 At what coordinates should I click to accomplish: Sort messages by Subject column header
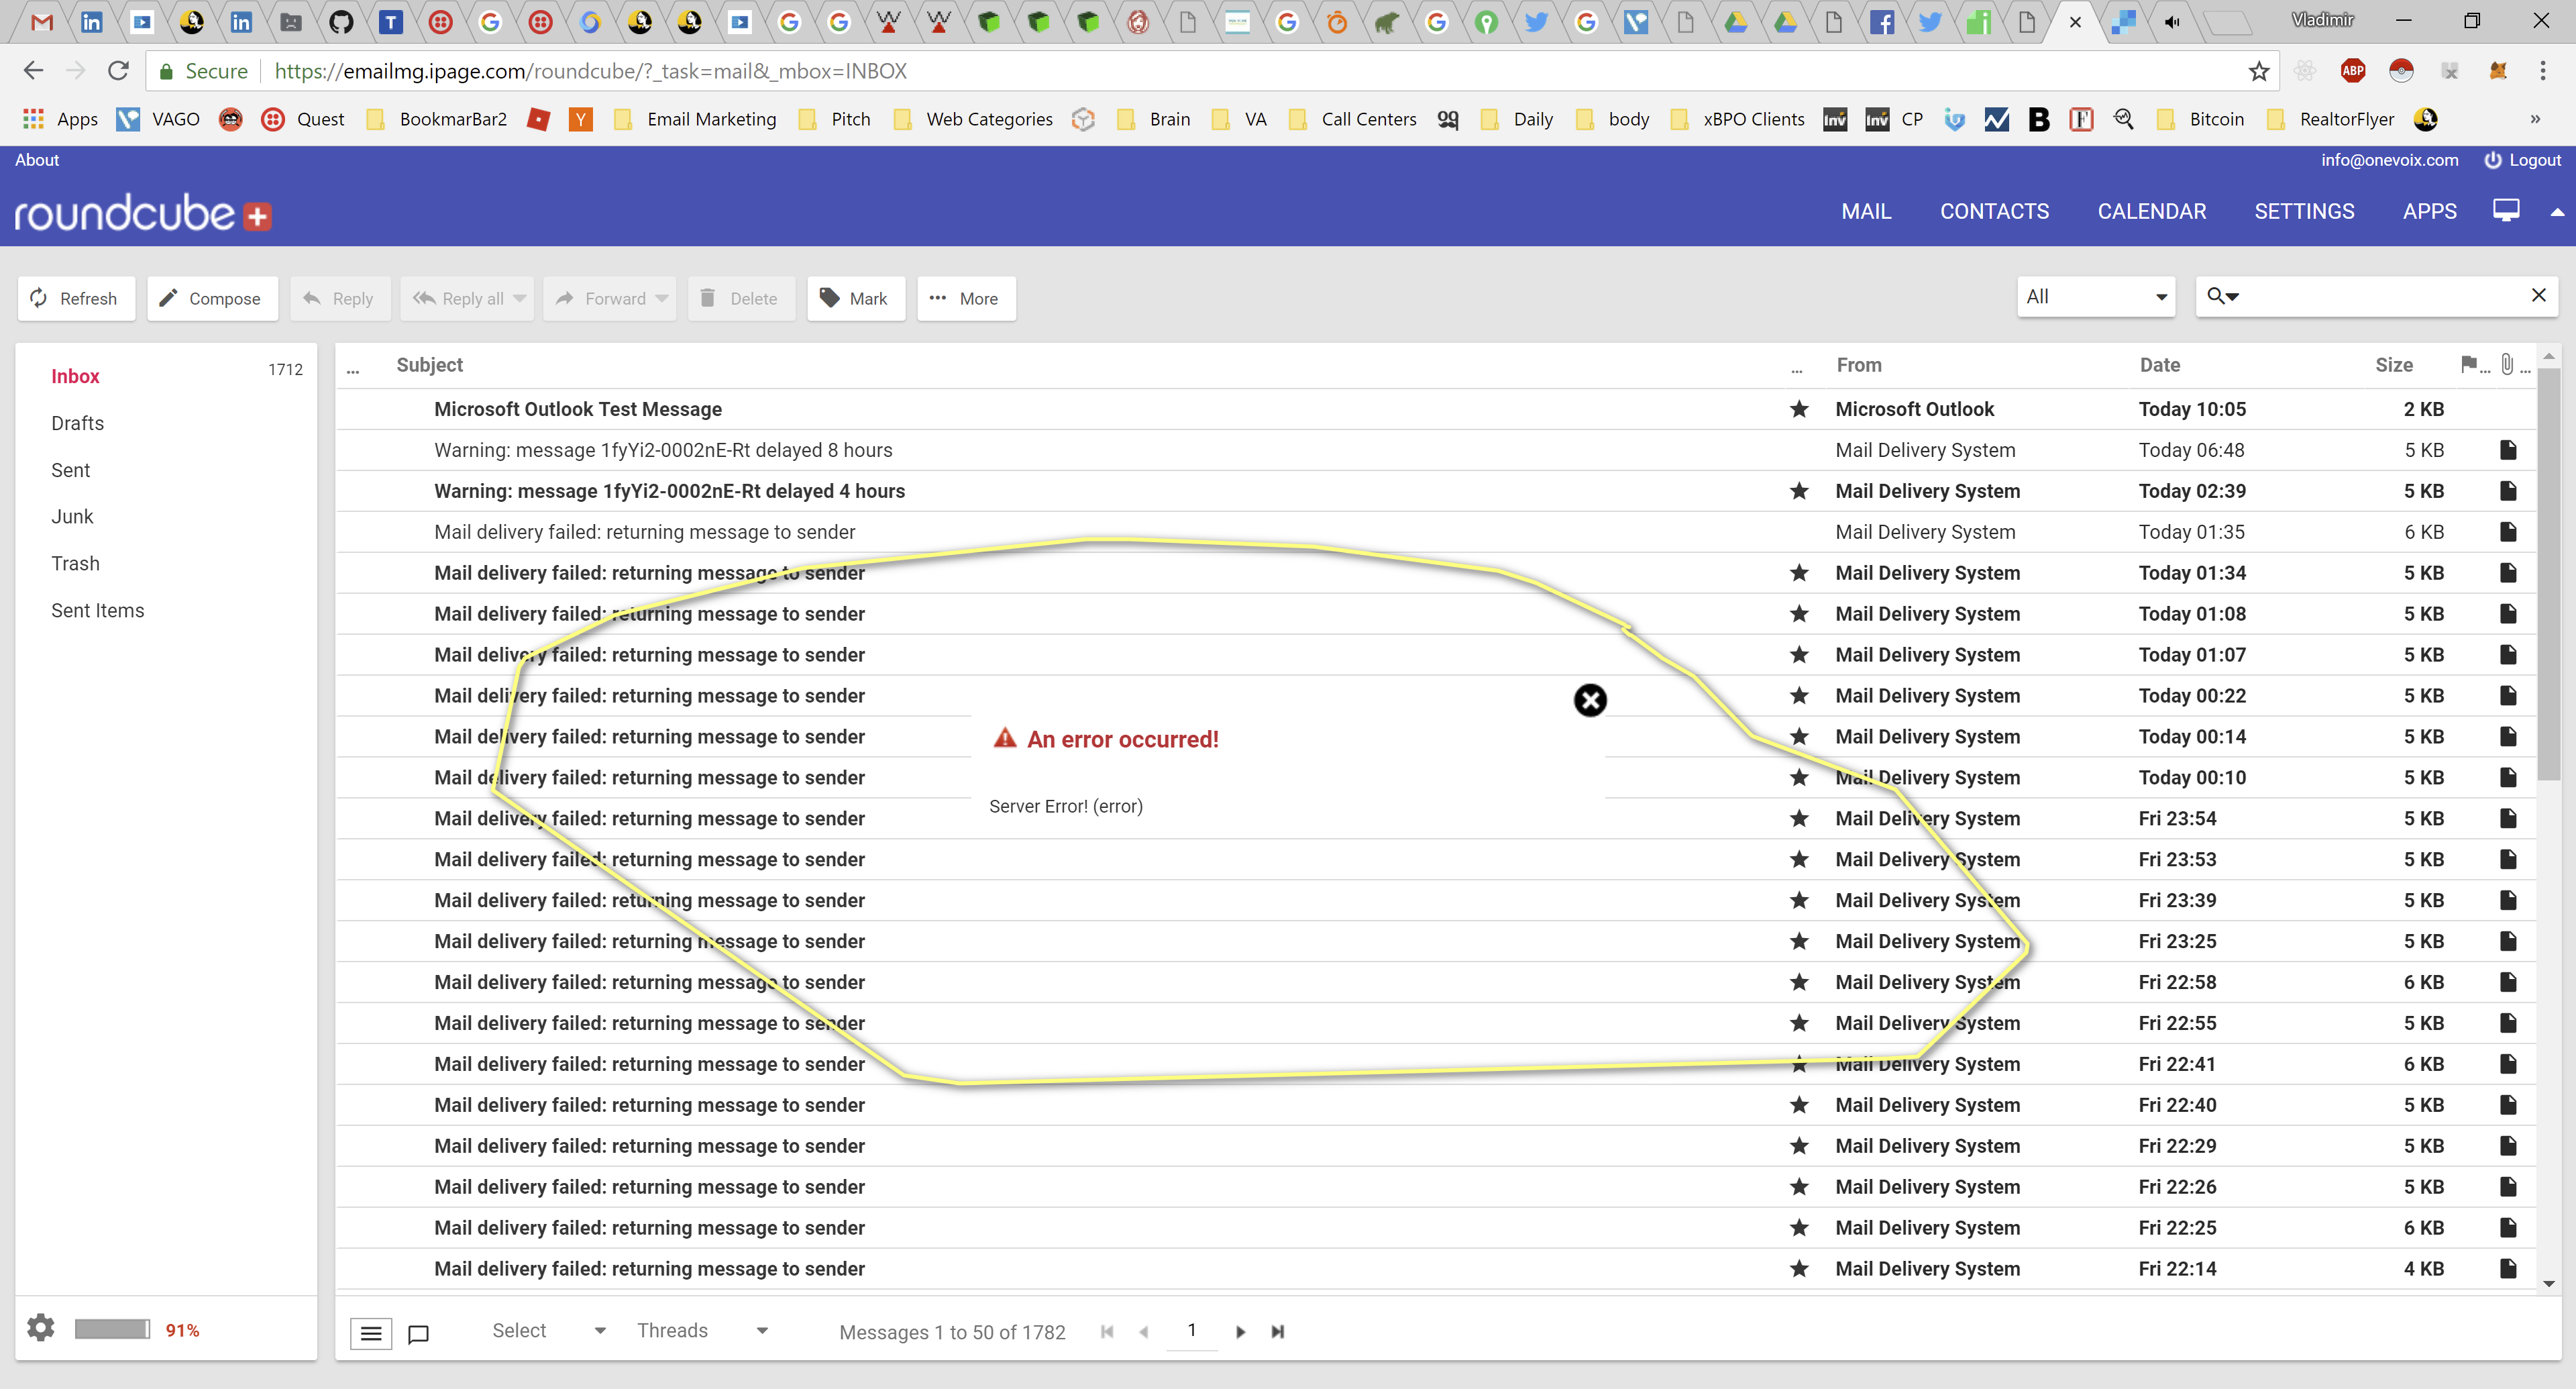(x=429, y=365)
